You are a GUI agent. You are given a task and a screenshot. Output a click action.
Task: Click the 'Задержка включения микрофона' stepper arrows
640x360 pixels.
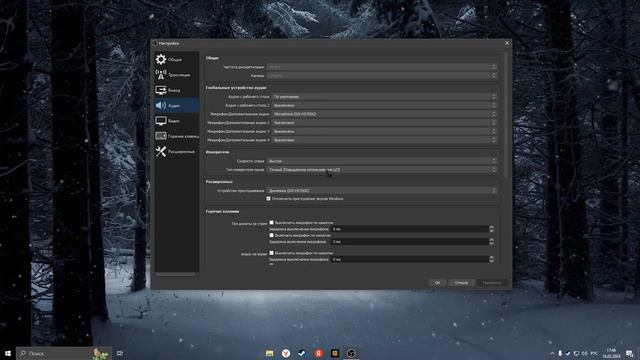pos(491,242)
